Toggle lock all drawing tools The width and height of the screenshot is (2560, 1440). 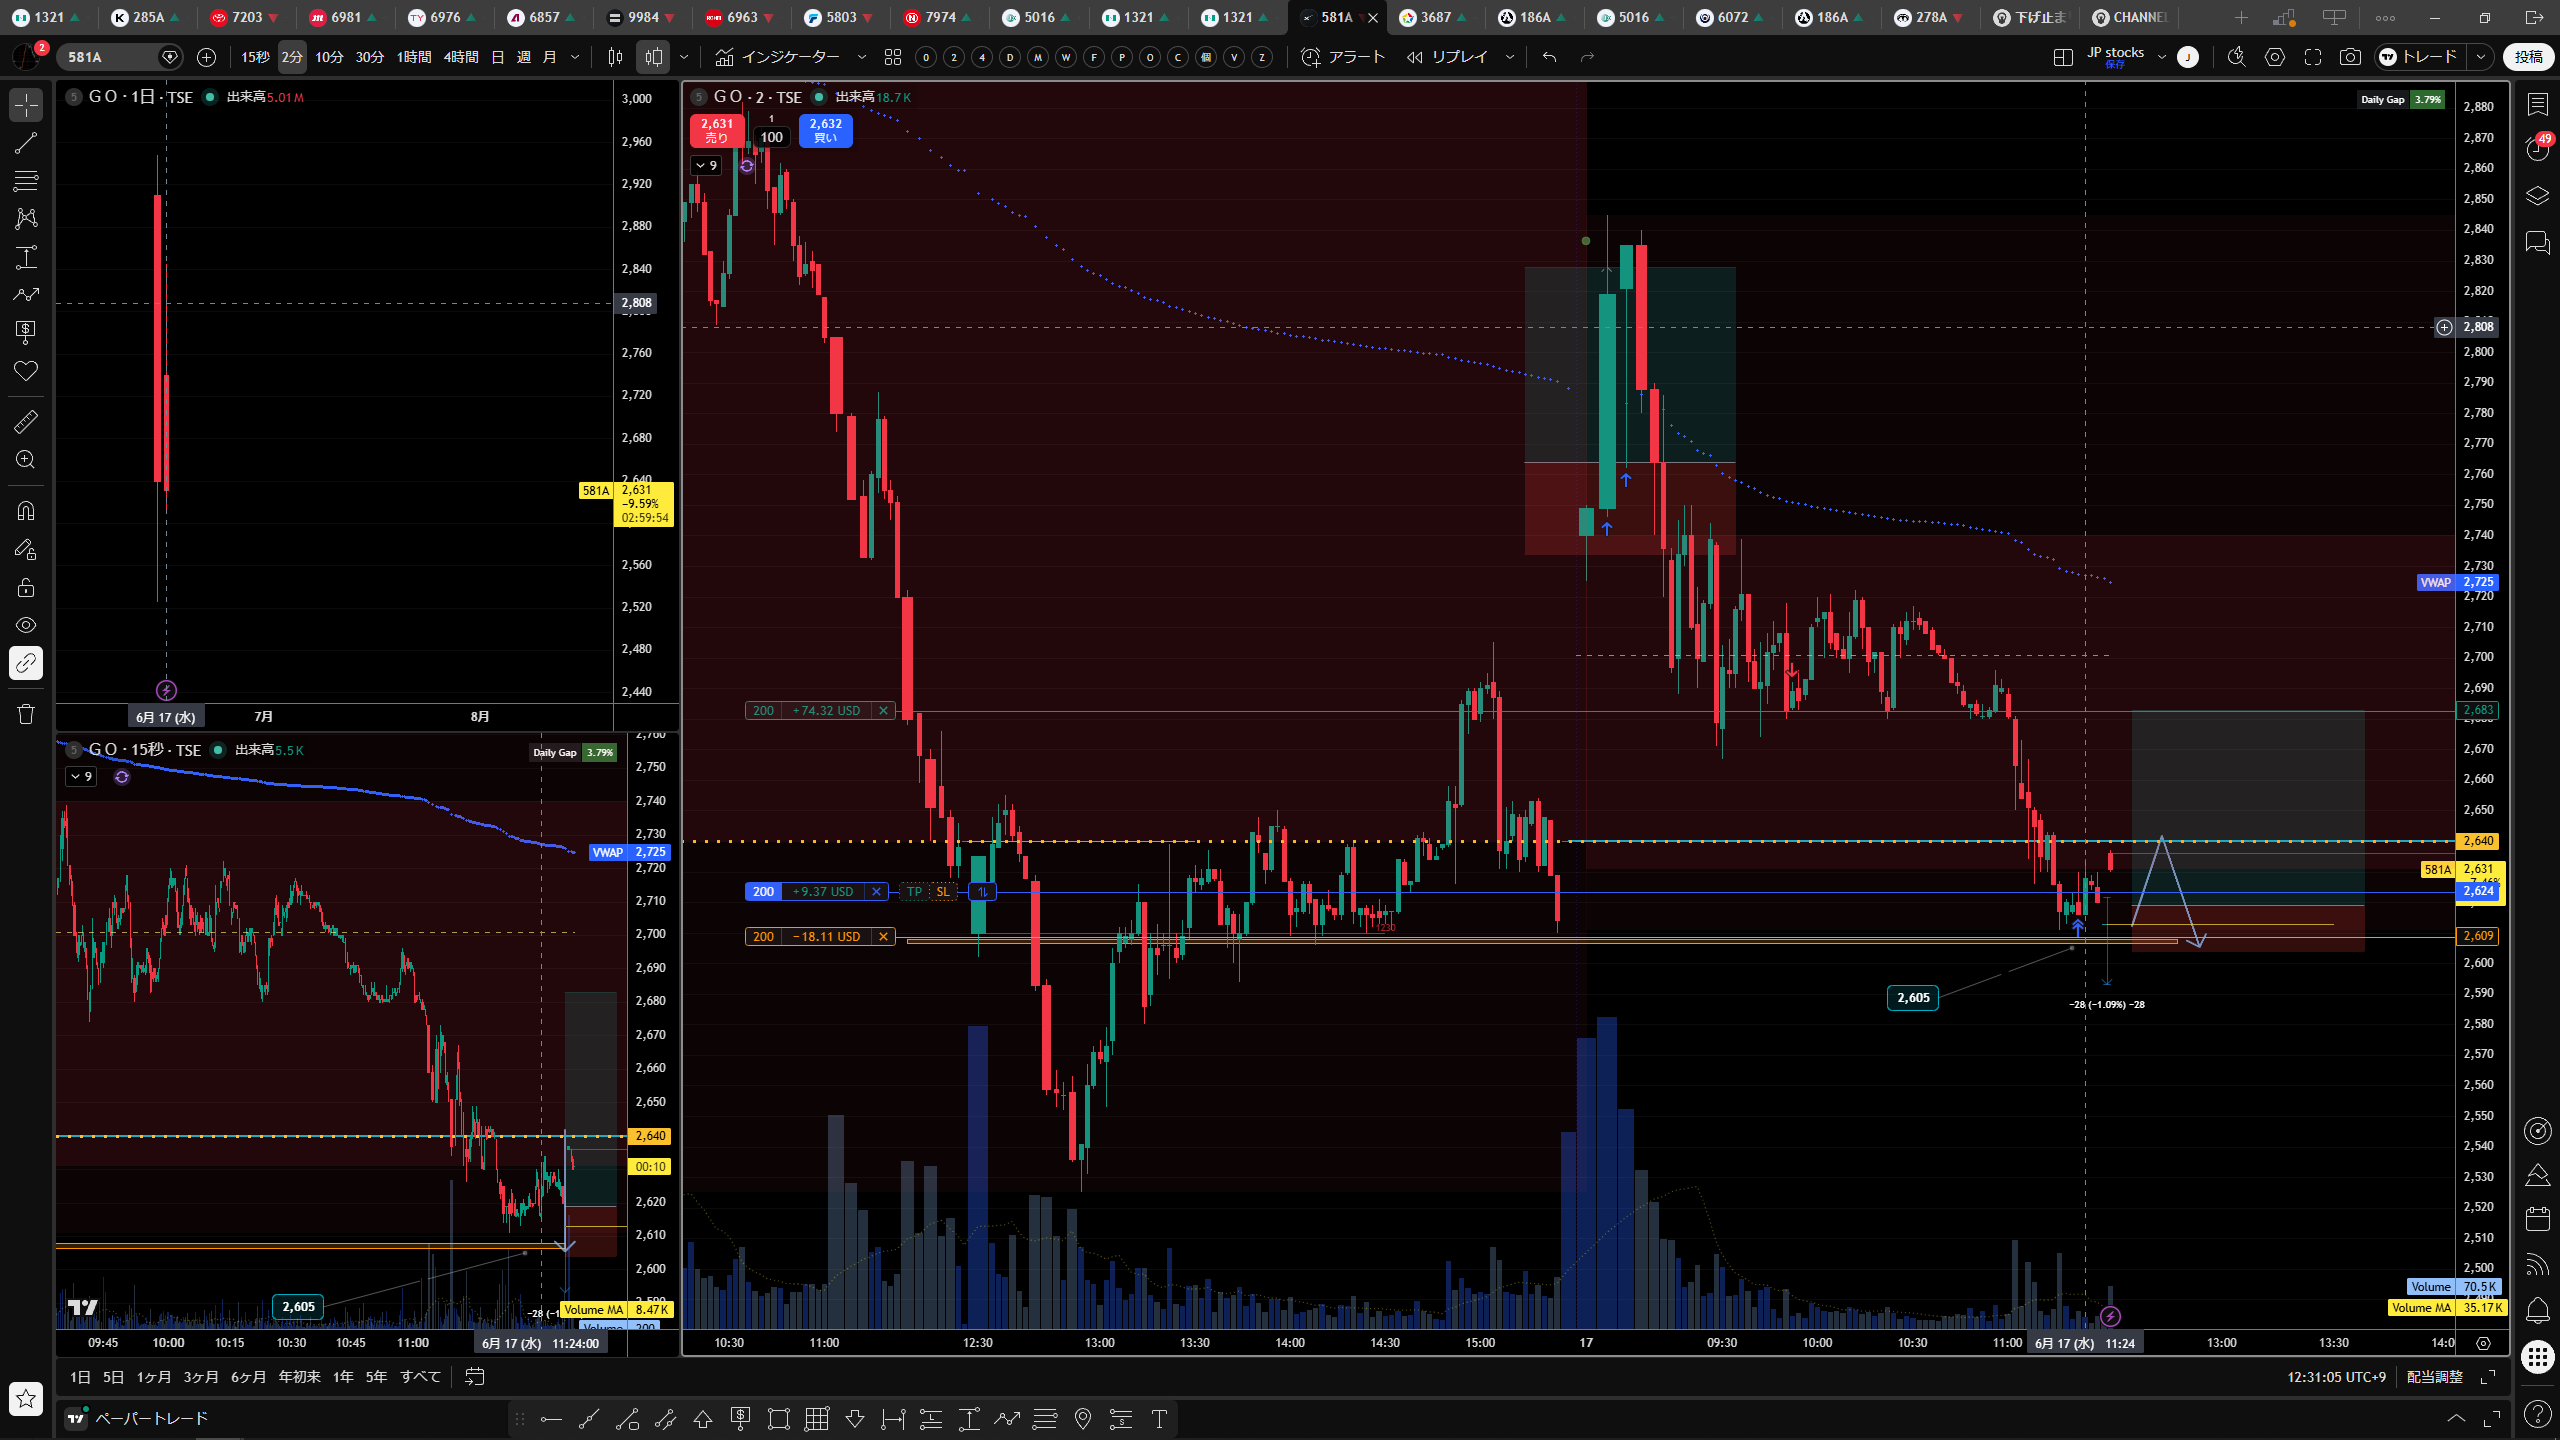point(26,587)
